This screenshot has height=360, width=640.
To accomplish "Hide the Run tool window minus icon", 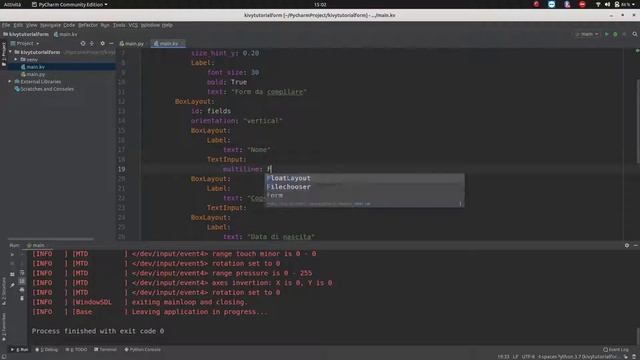I will point(636,245).
